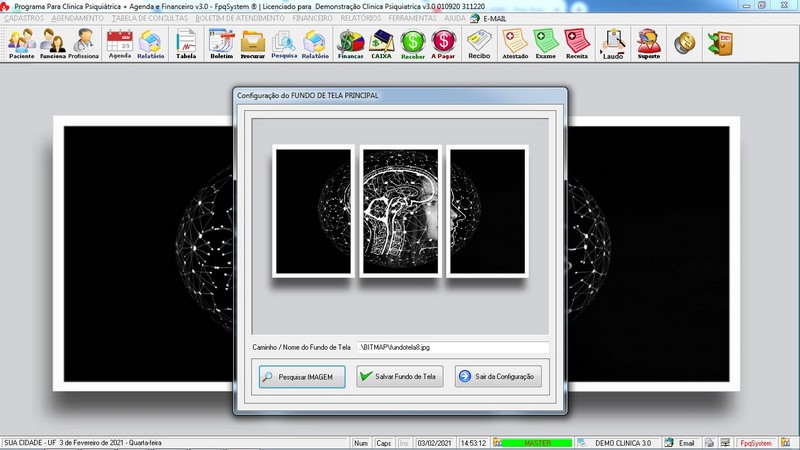
Task: Click the Num indicator in status bar
Action: 361,443
